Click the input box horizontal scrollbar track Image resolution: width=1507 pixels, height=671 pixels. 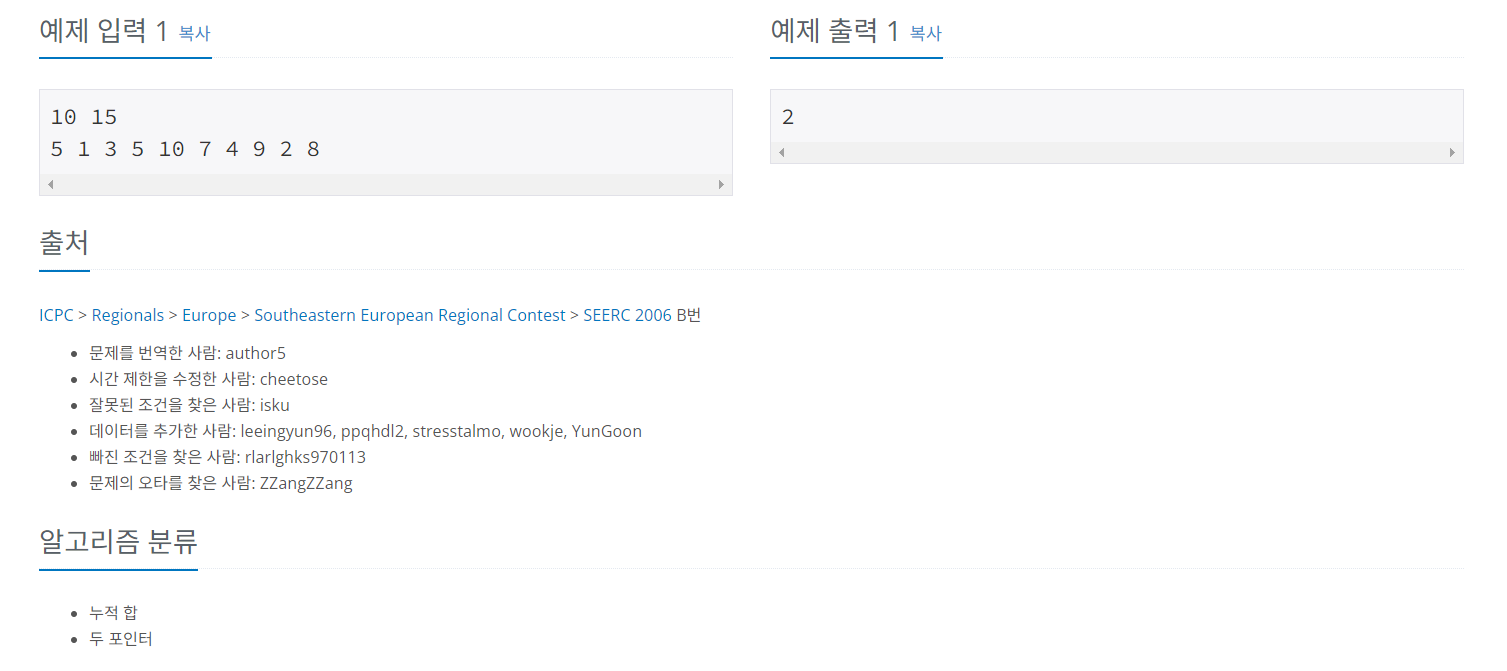[386, 184]
